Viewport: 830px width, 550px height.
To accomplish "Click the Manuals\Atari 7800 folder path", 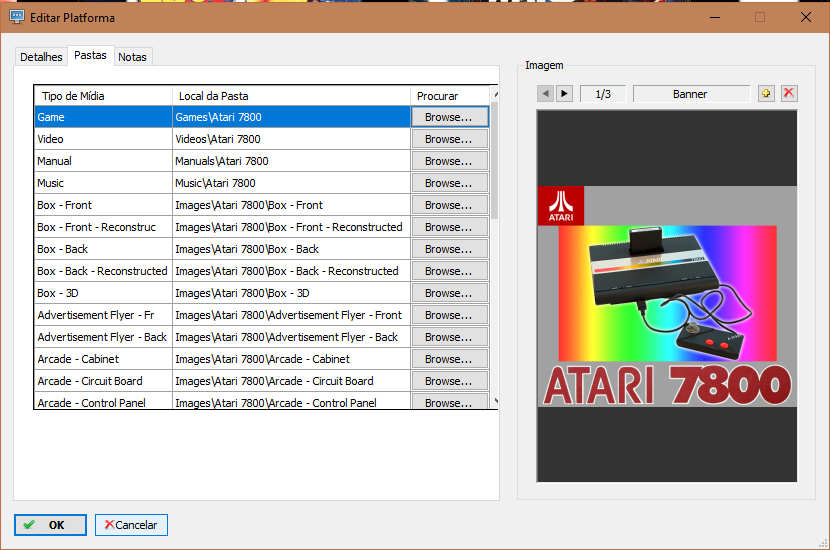I will [x=292, y=161].
